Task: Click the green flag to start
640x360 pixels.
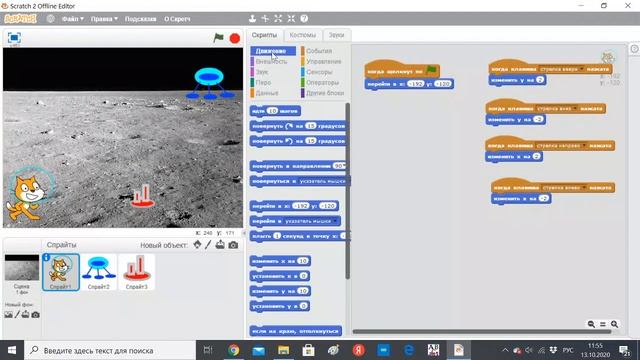Action: [x=218, y=38]
